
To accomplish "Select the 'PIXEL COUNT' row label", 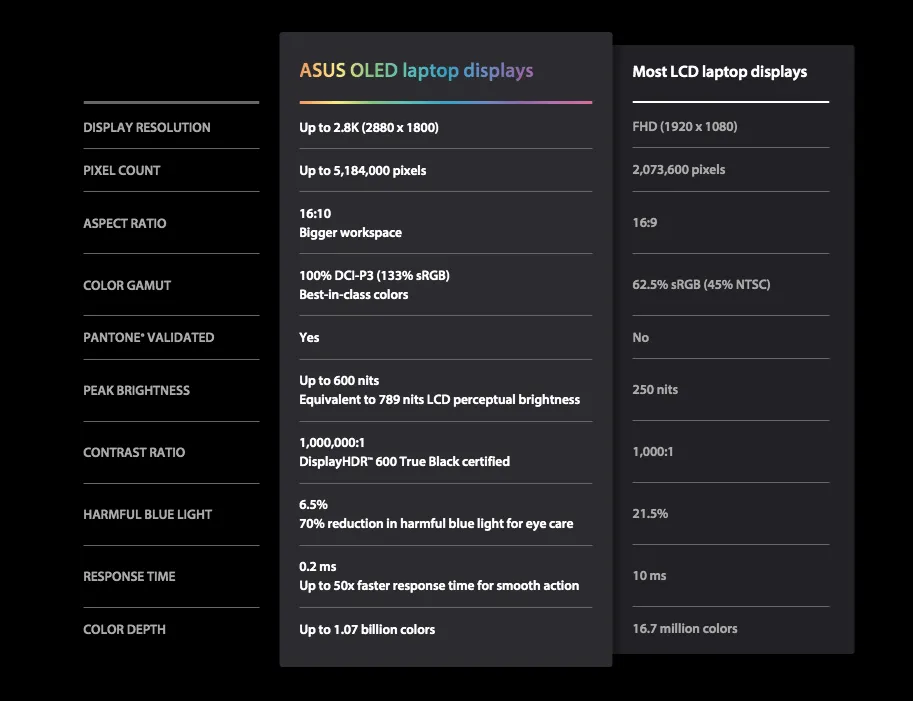I will click(122, 171).
